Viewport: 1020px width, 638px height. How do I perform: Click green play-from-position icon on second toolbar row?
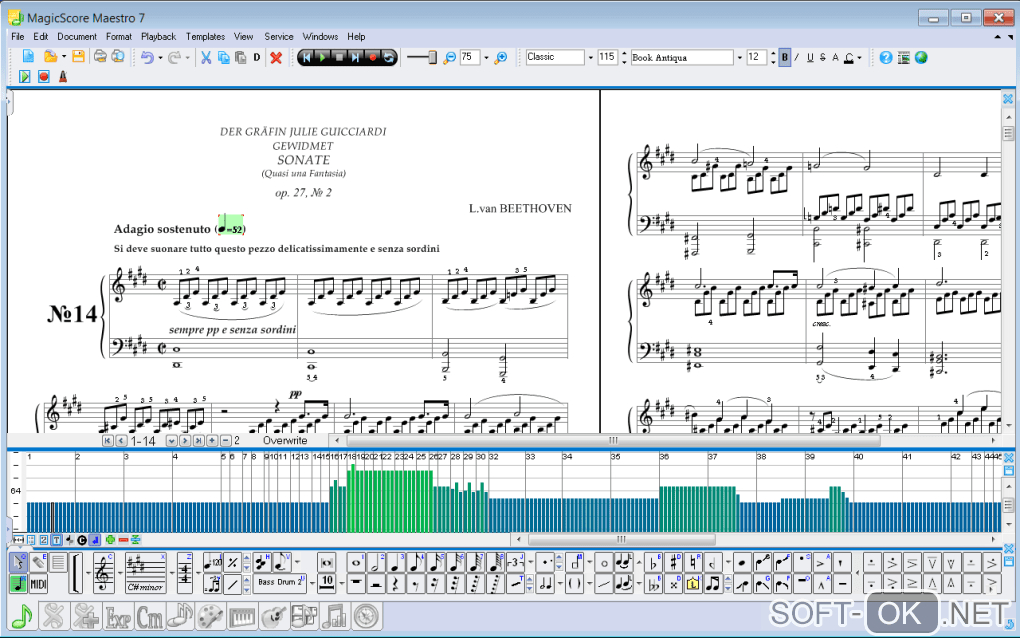pos(25,77)
